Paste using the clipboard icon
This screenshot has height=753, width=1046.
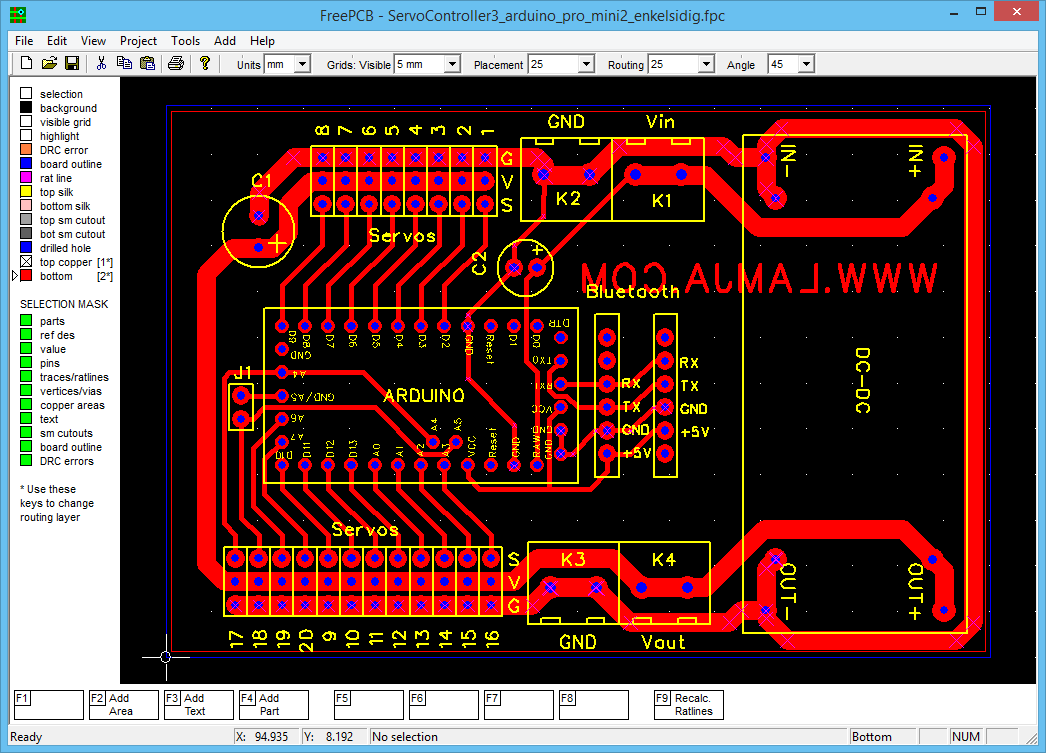pyautogui.click(x=146, y=63)
